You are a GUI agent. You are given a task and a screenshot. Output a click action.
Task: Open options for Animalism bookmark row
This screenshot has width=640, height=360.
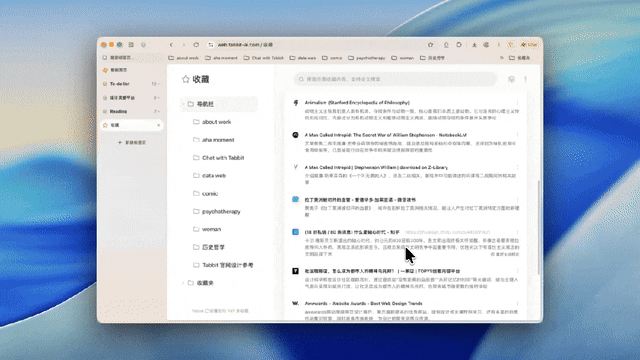[518, 102]
